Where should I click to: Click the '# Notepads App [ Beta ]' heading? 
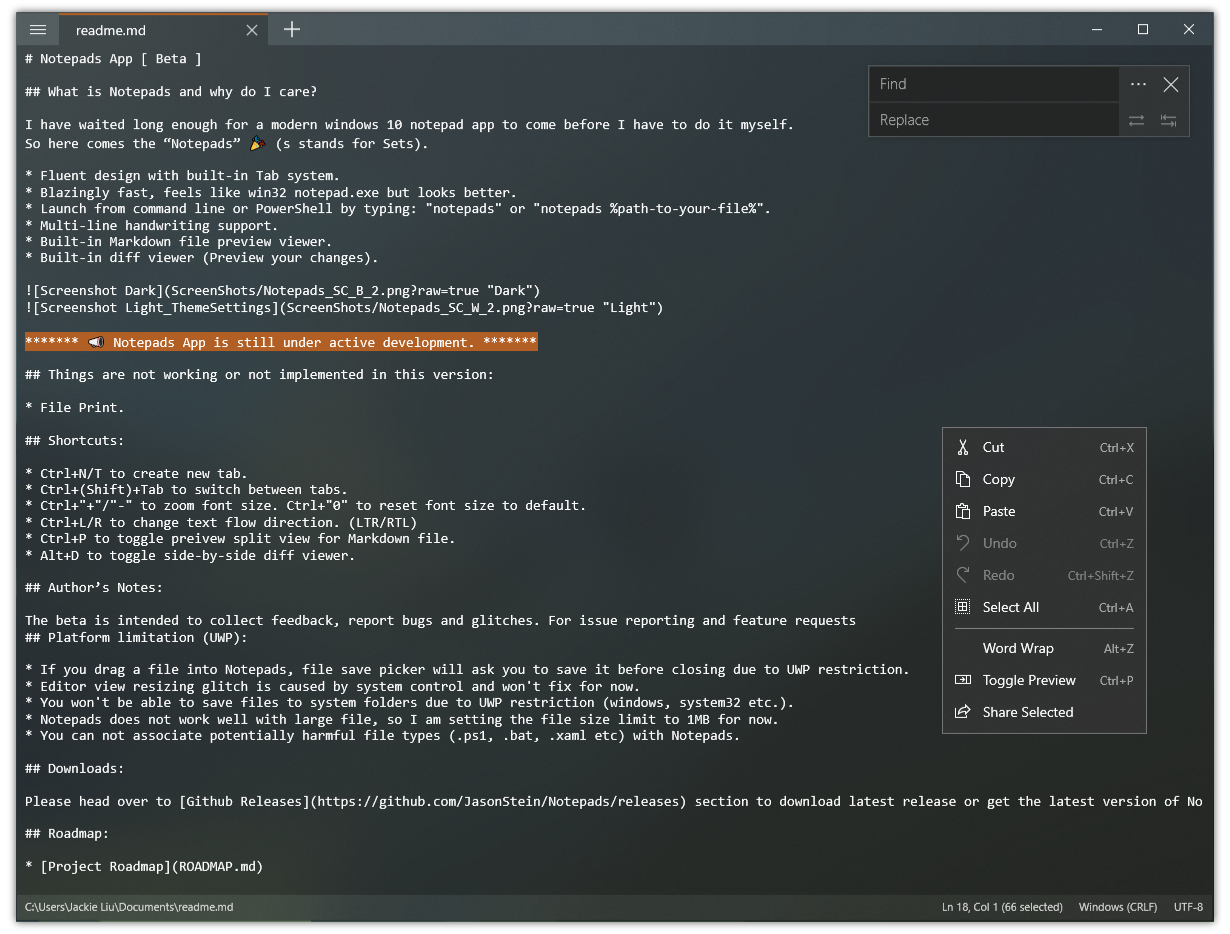[x=114, y=59]
